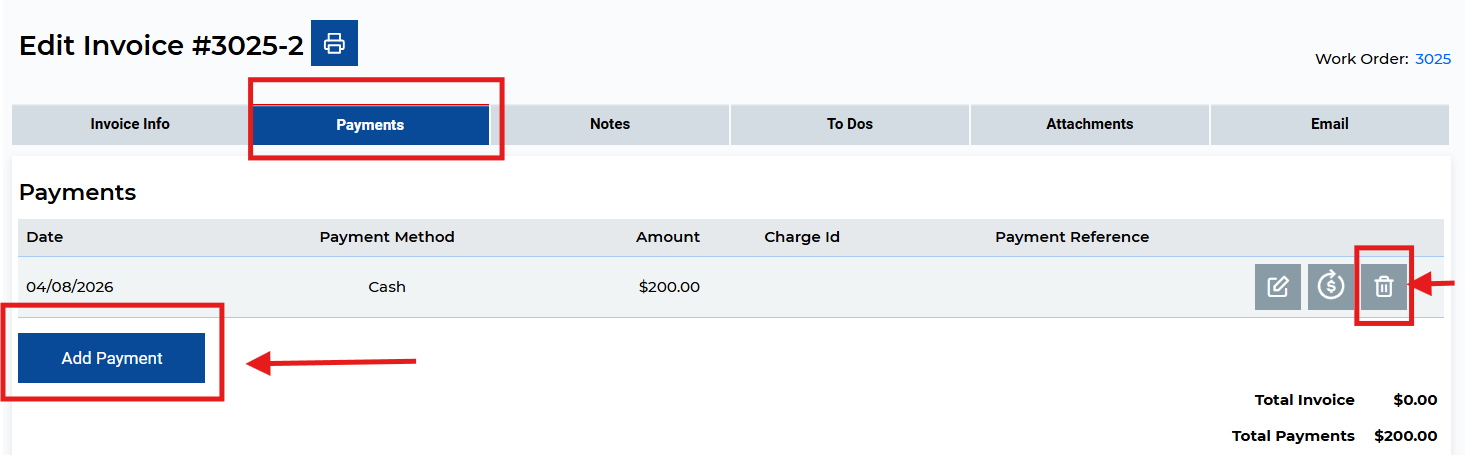The image size is (1465, 455).
Task: Switch to the Invoice Info tab
Action: pos(130,124)
